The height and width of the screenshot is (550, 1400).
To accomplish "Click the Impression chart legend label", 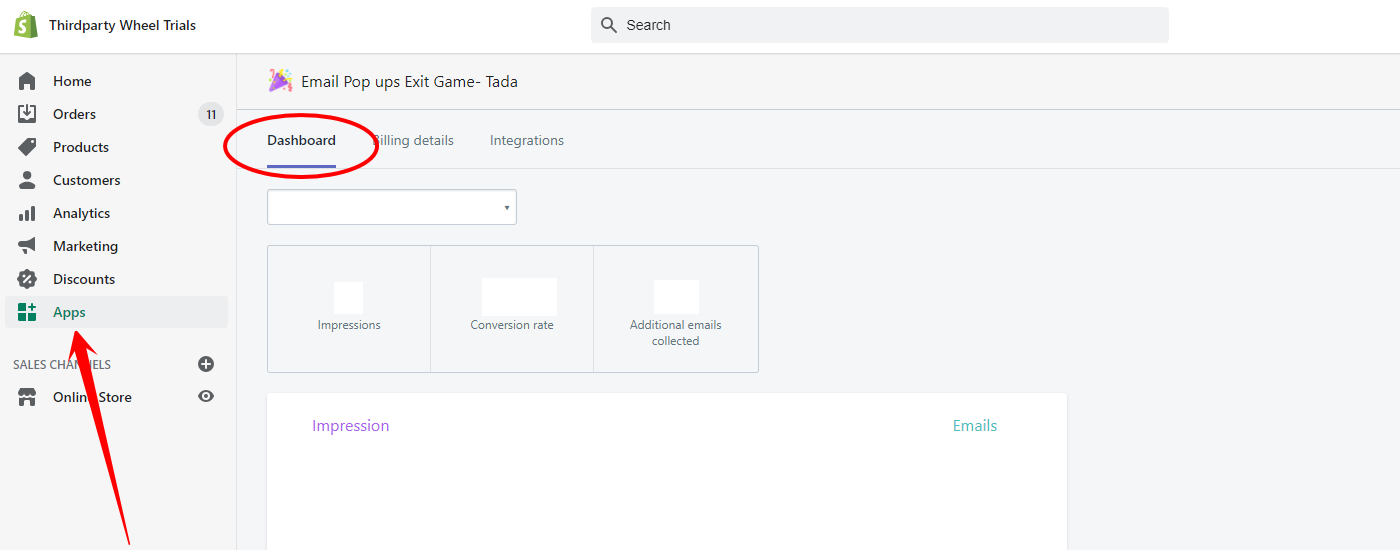I will 351,426.
